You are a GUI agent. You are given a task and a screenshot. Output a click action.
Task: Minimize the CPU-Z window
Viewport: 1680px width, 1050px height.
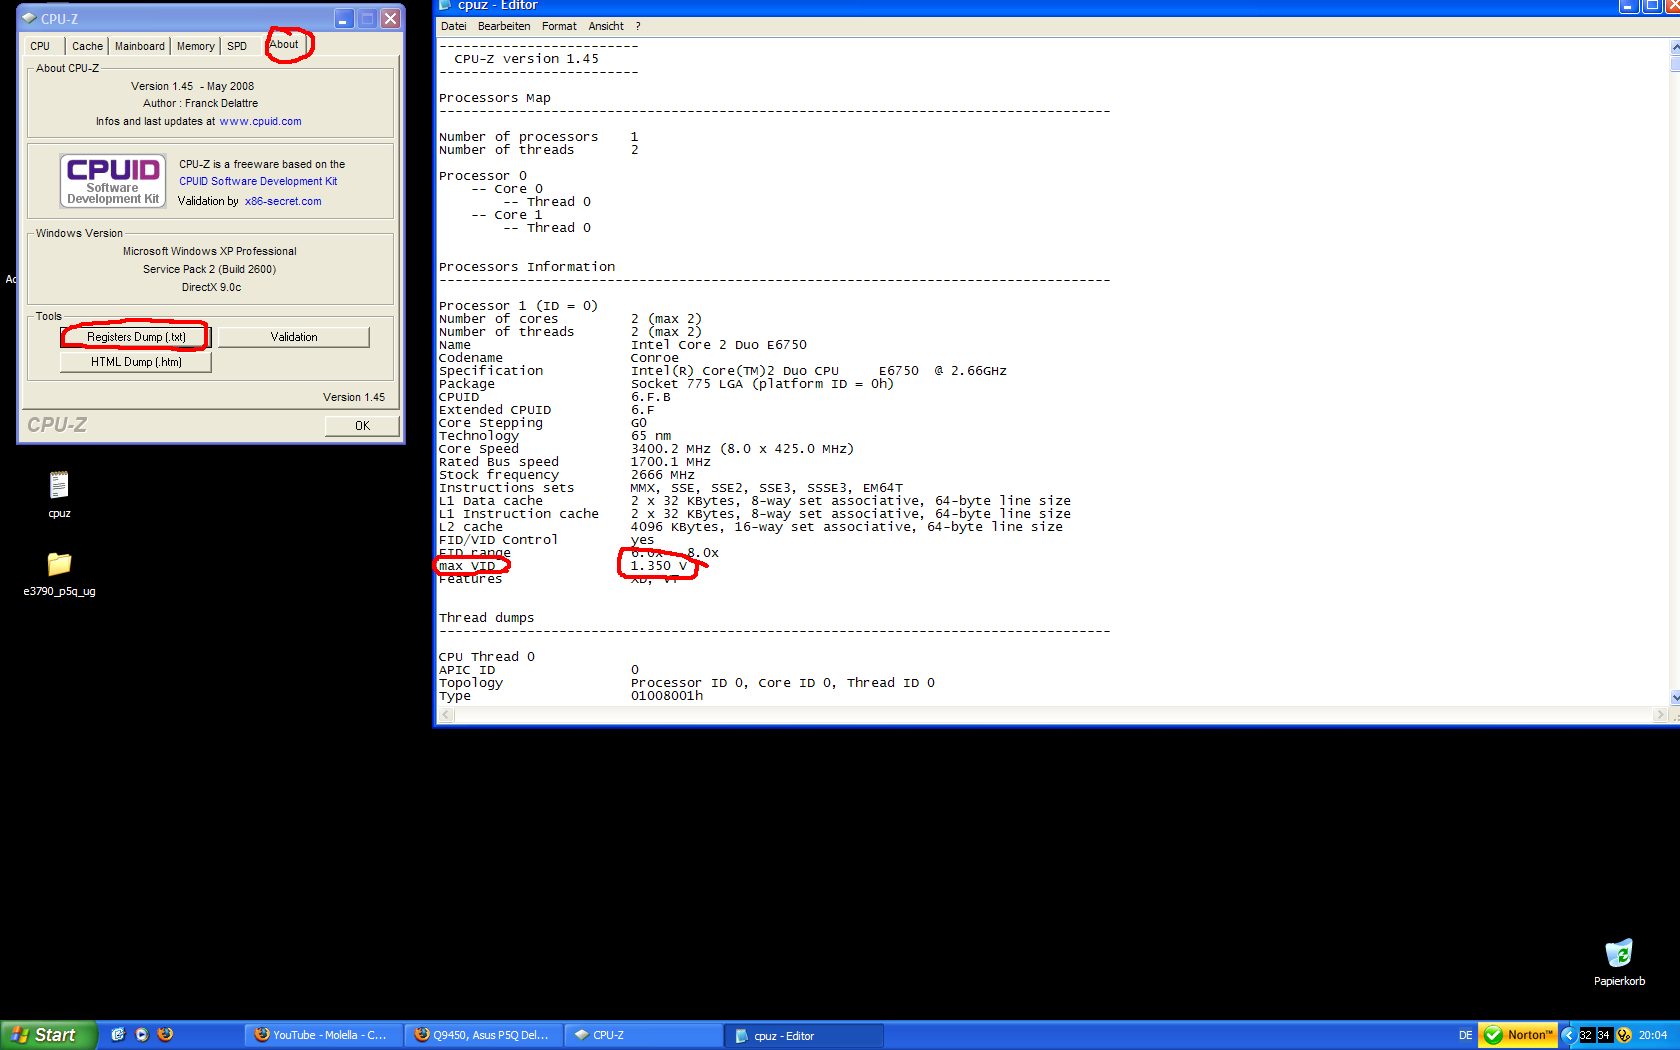pyautogui.click(x=343, y=18)
